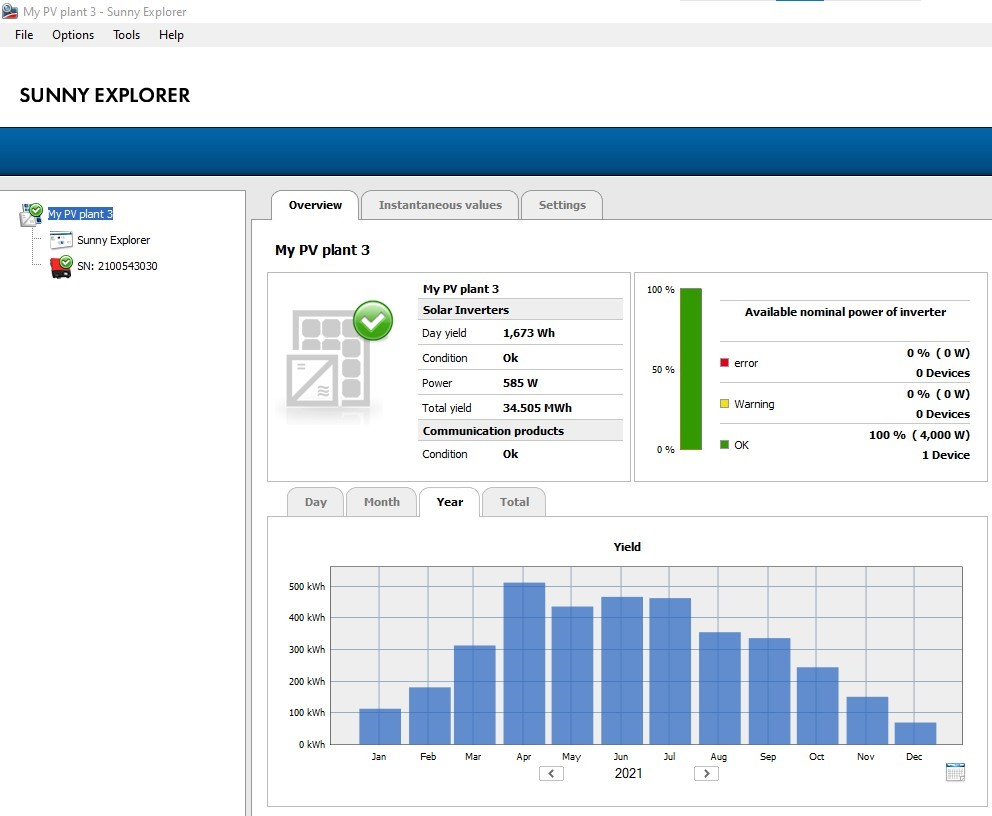Image resolution: width=992 pixels, height=816 pixels.
Task: Click the Communication products Condition Ok value
Action: [511, 454]
